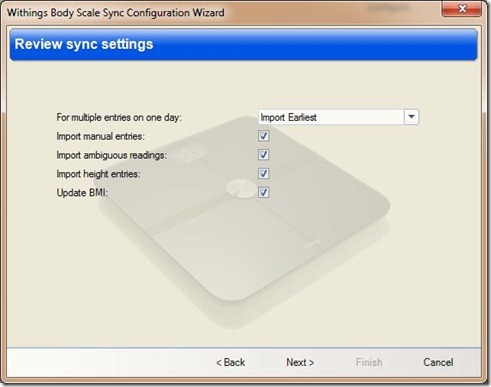Click the 'Import manual entries' label text

click(100, 136)
